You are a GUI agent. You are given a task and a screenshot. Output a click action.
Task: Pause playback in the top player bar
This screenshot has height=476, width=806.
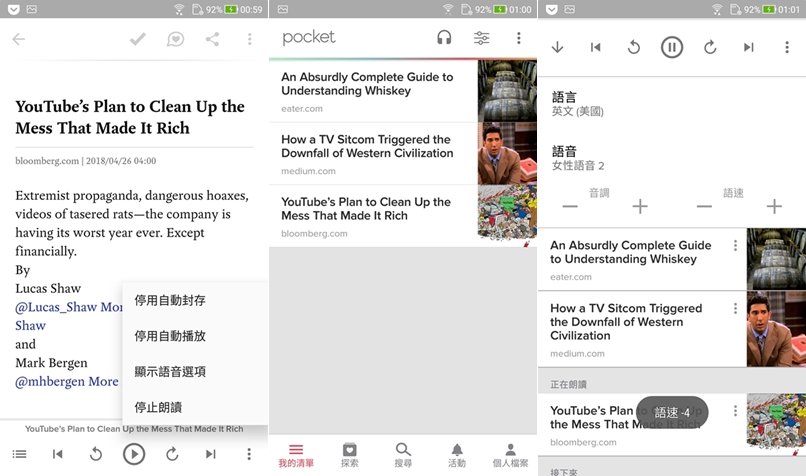tap(672, 47)
